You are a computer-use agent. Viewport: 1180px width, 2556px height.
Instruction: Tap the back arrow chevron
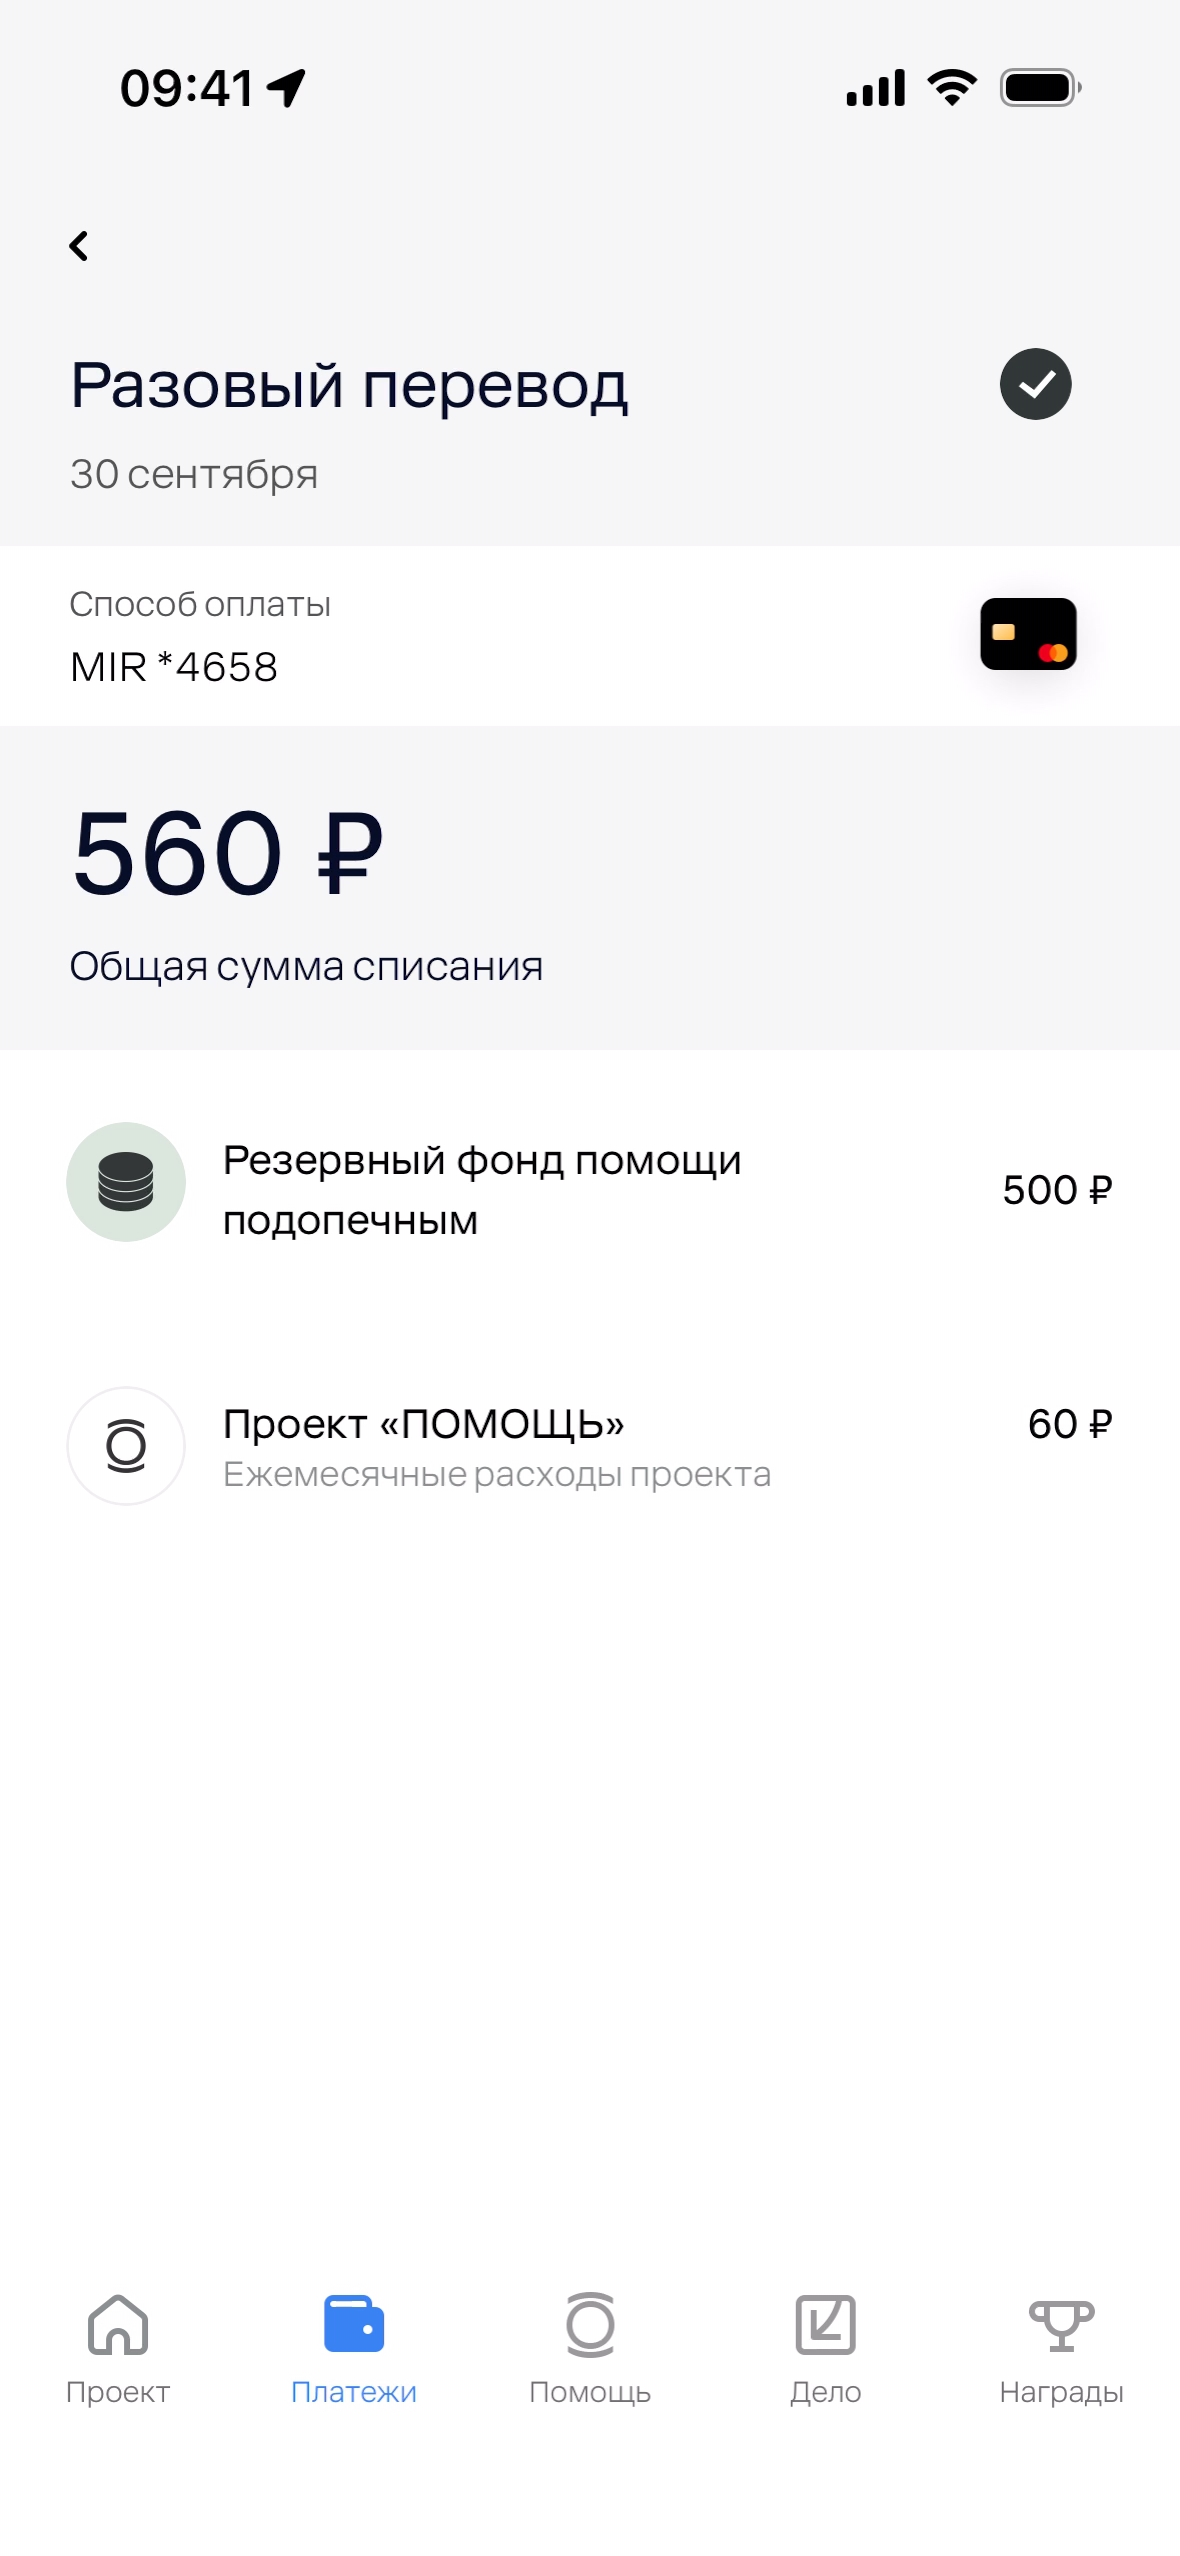pos(79,246)
